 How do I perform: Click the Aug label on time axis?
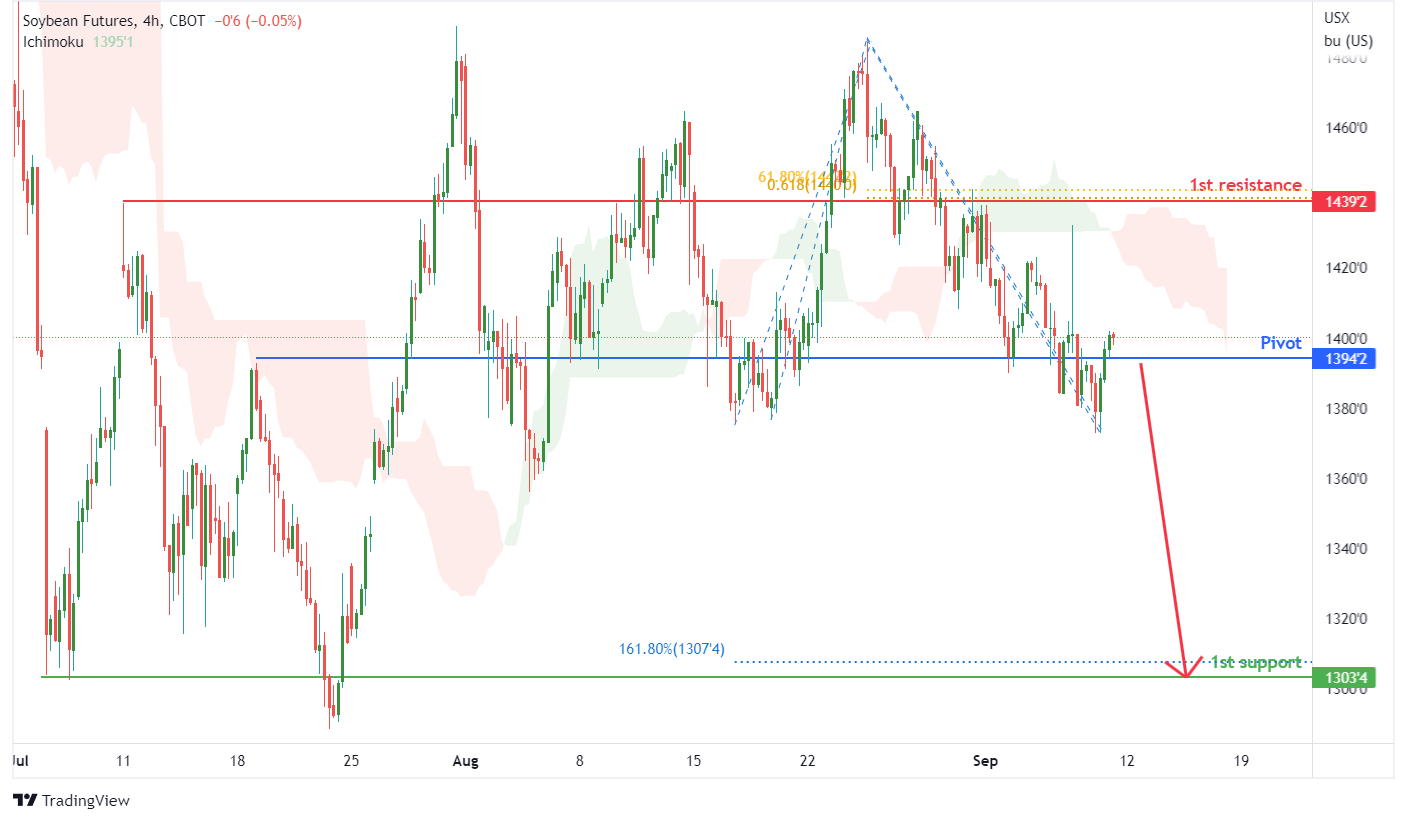click(x=465, y=761)
